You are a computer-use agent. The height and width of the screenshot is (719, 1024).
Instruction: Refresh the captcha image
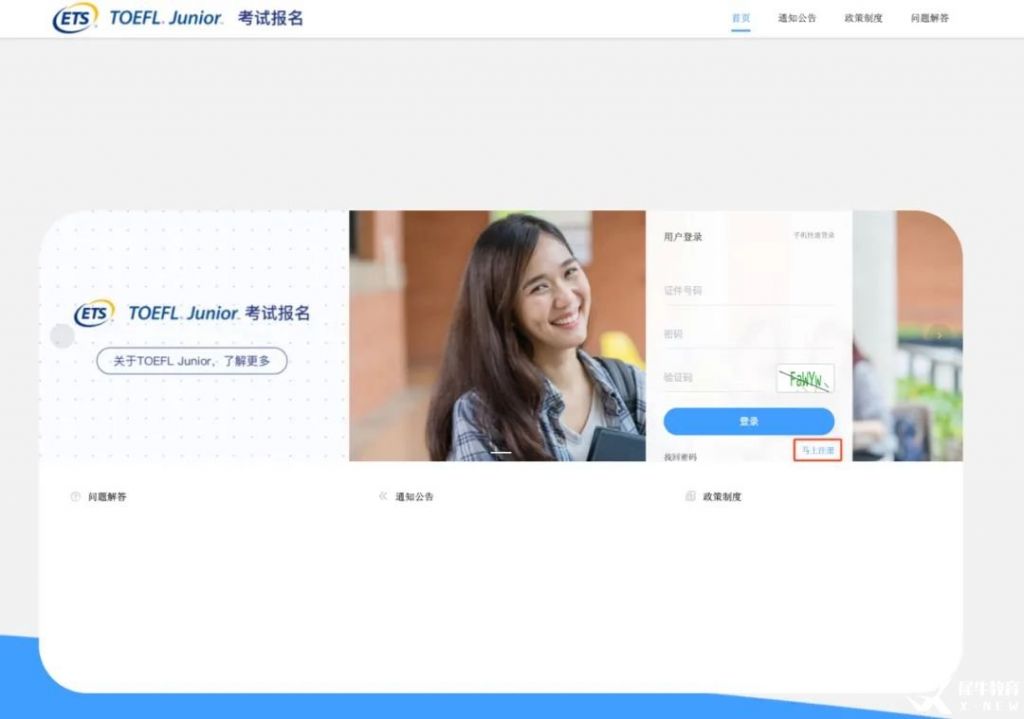click(805, 378)
